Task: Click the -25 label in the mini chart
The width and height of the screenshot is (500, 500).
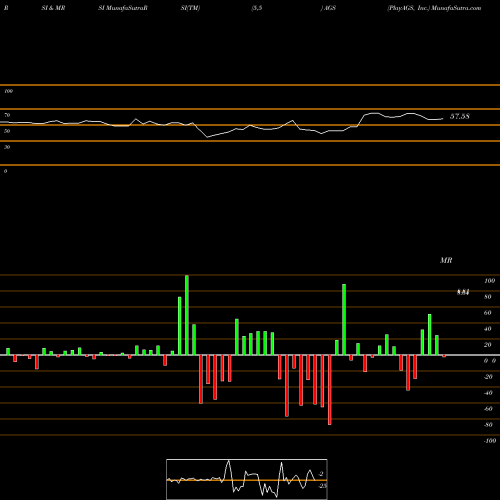Action: [322, 486]
